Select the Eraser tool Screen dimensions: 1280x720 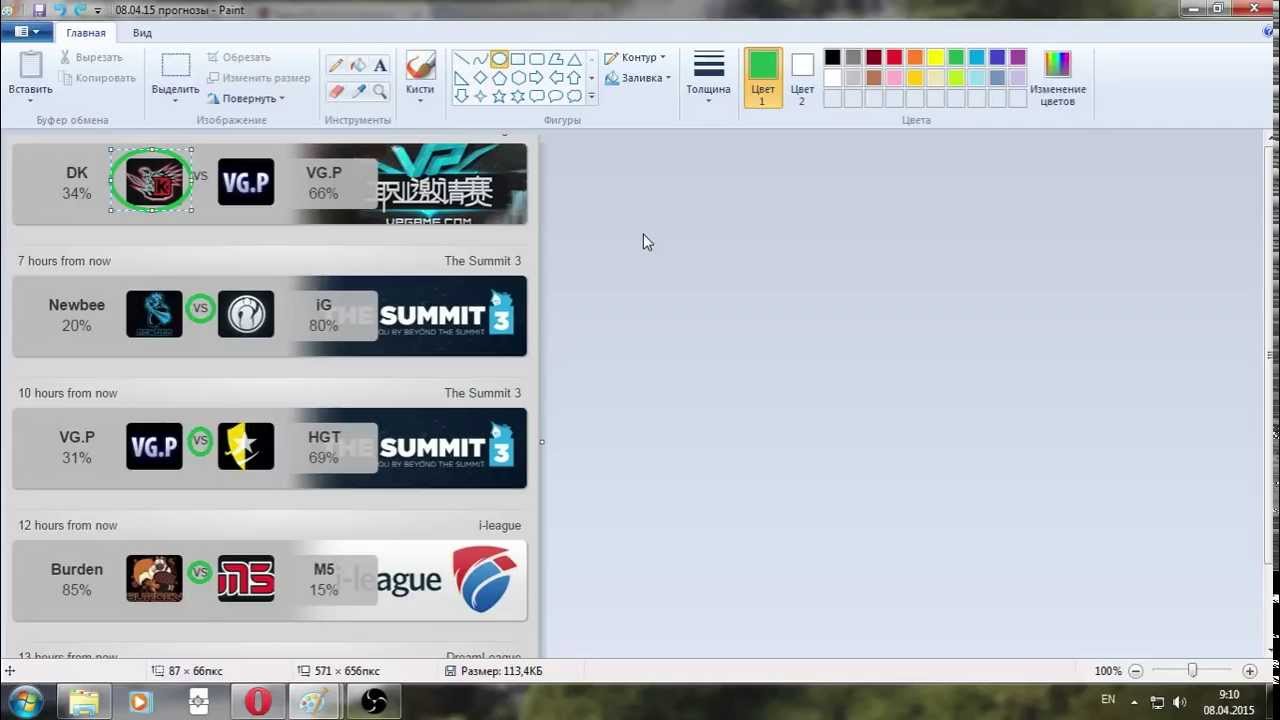[336, 91]
